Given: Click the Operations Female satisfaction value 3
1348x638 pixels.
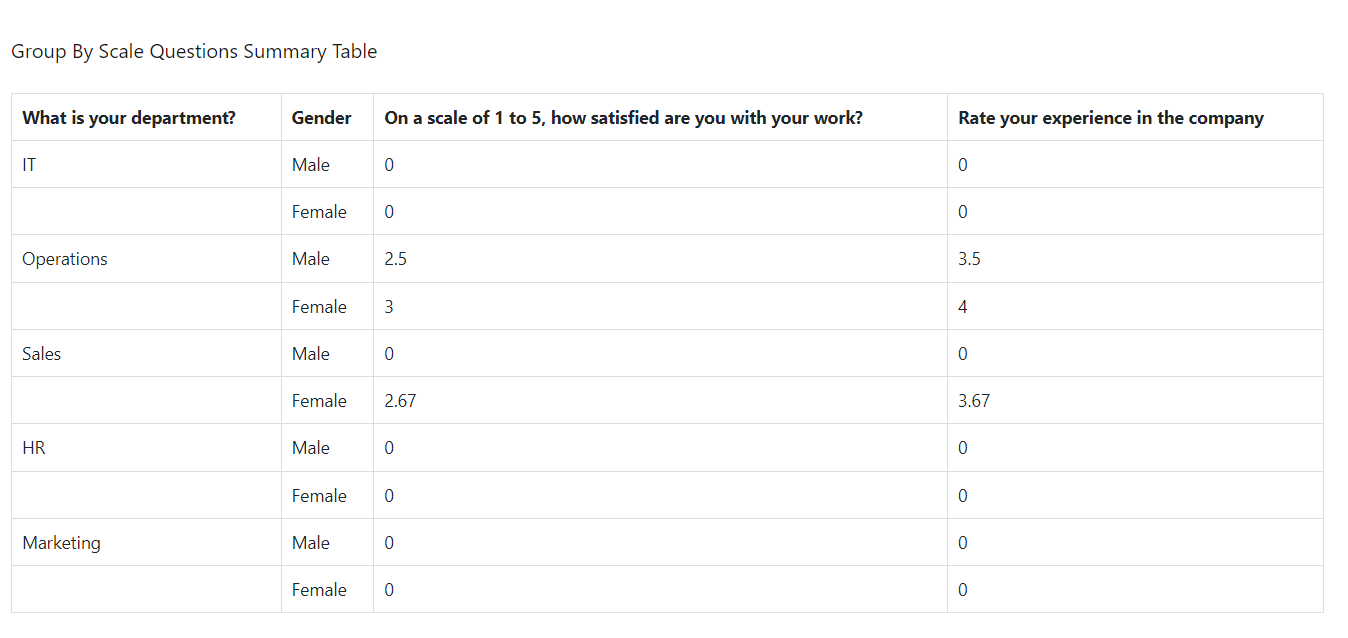Looking at the screenshot, I should pyautogui.click(x=389, y=307).
